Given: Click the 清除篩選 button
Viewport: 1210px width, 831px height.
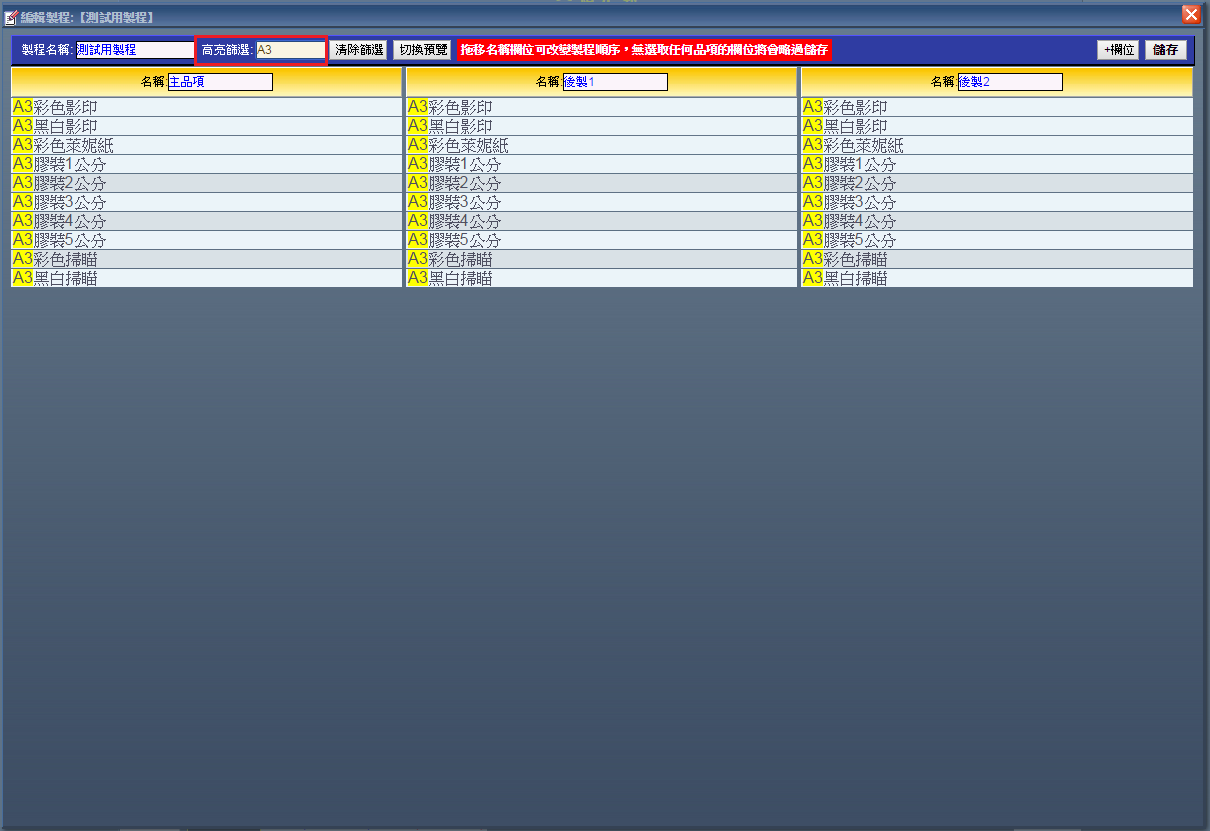Looking at the screenshot, I should pyautogui.click(x=359, y=49).
